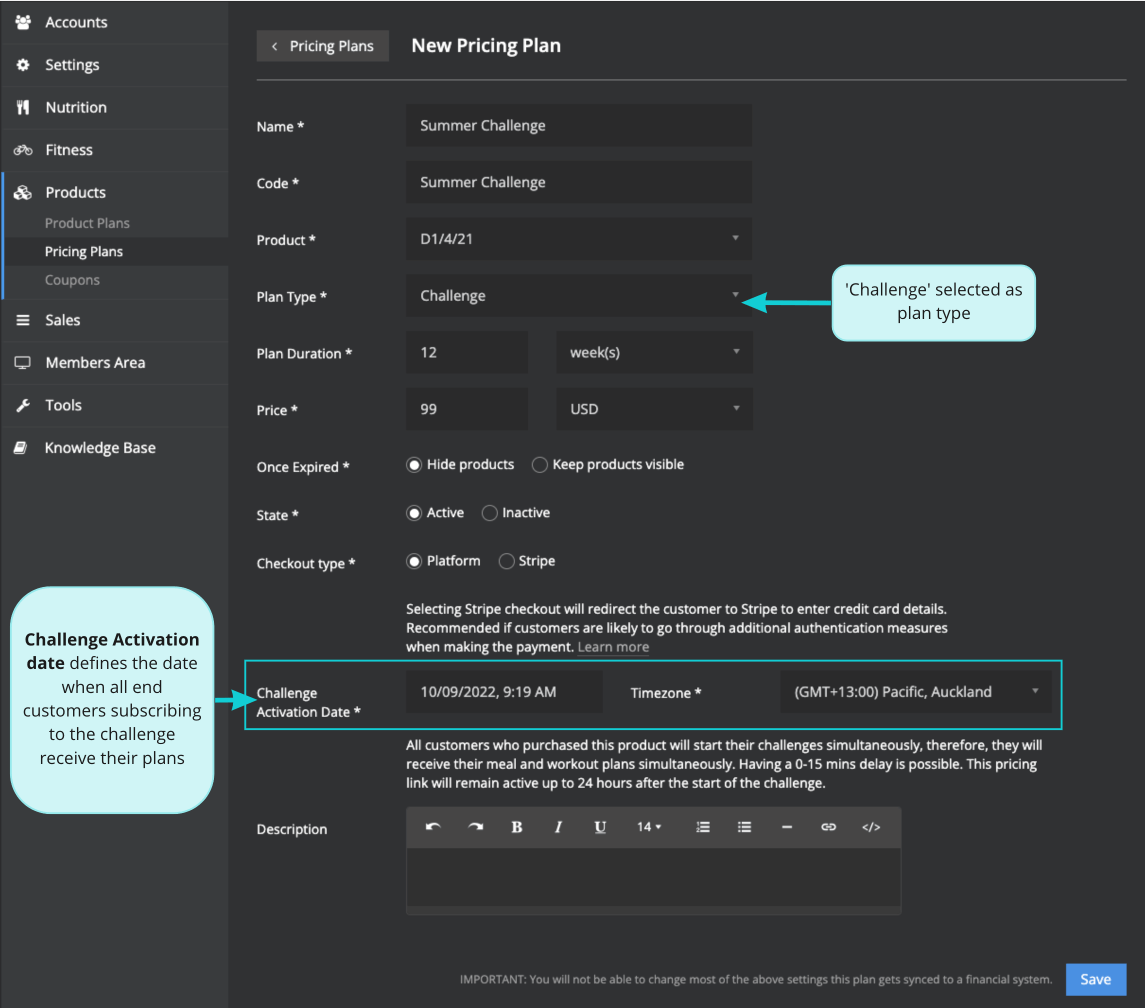
Task: Click the redo icon in description editor
Action: 475,827
